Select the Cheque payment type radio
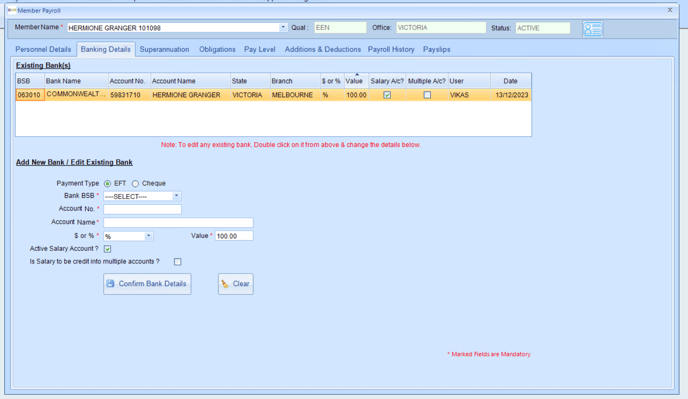Screen dimensions: 688x399 [135, 183]
